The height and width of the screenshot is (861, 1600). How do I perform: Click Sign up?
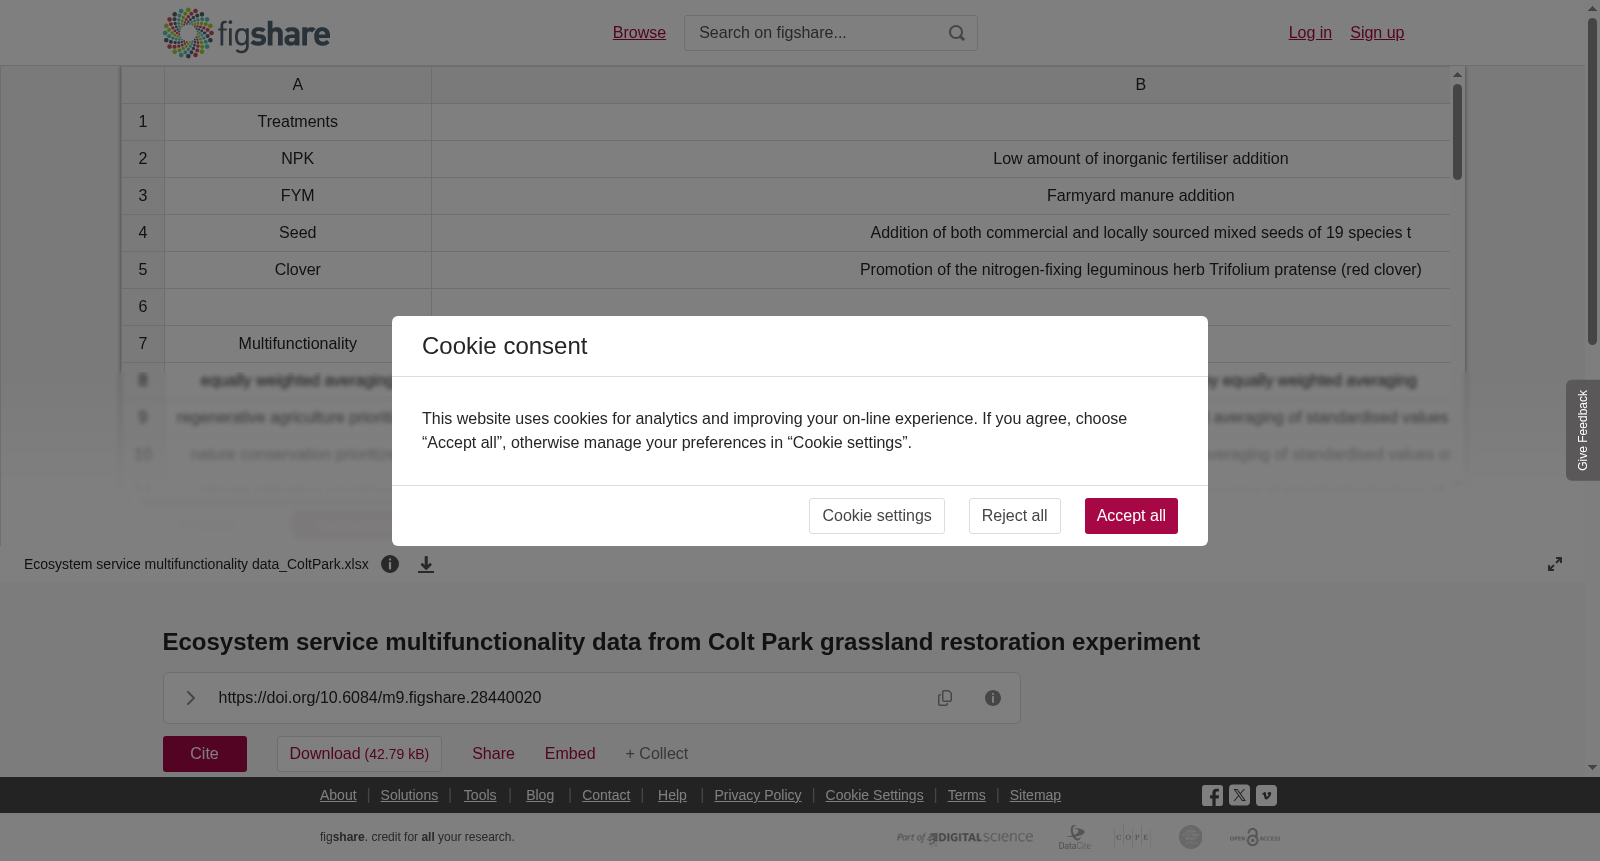tap(1377, 33)
